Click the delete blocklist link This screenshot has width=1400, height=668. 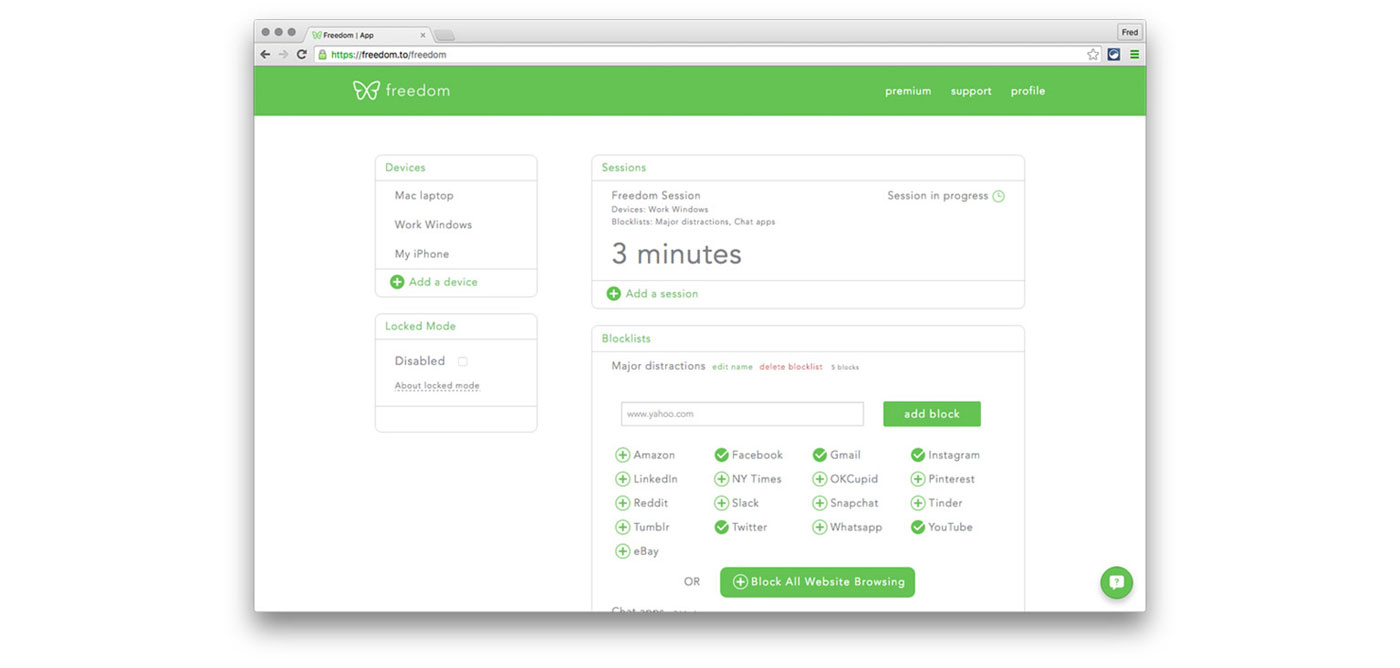(789, 367)
